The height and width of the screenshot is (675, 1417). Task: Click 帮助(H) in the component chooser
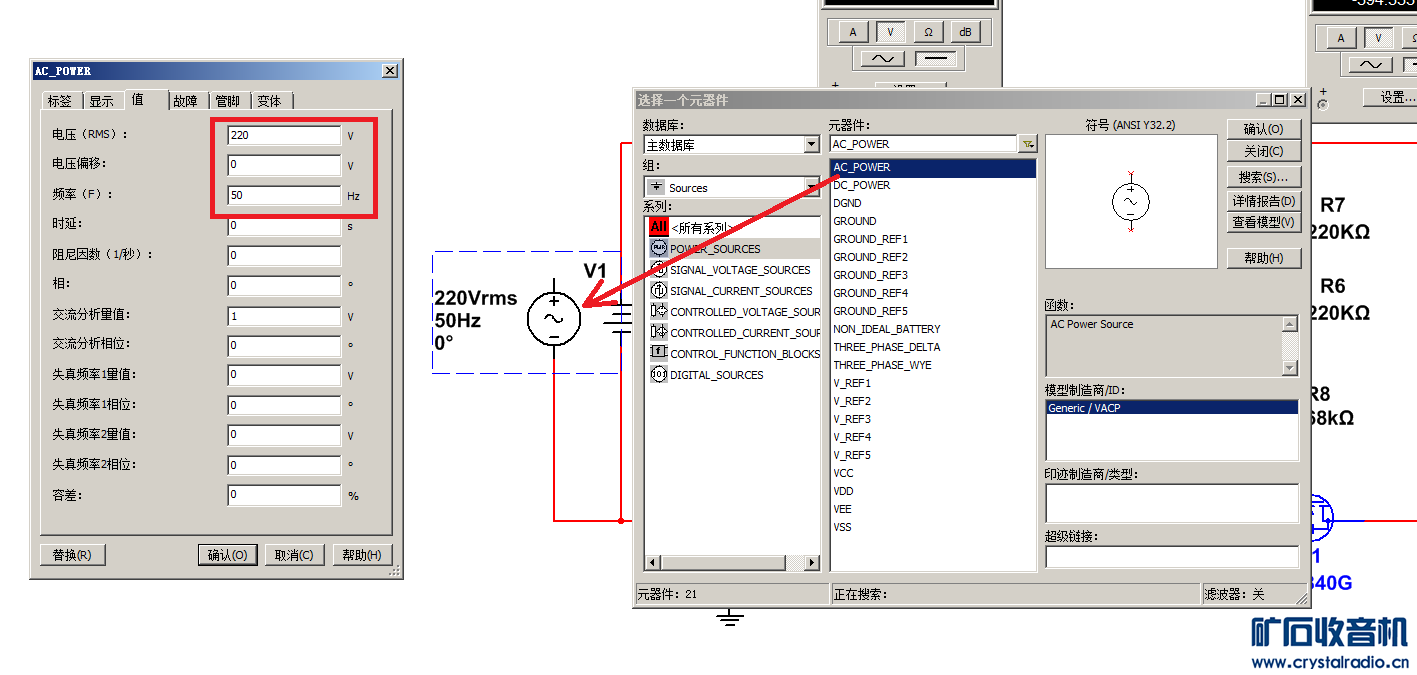(x=1264, y=258)
